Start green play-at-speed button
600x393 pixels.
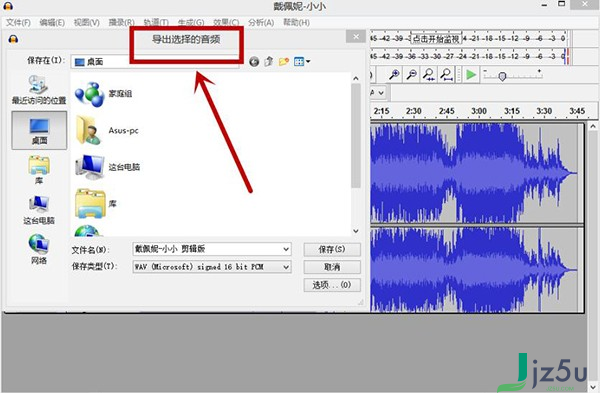click(x=471, y=75)
